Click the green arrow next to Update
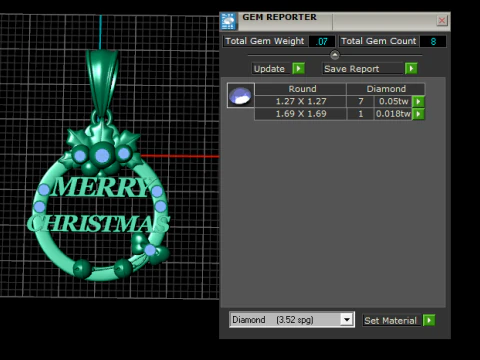The image size is (480, 360). [298, 69]
